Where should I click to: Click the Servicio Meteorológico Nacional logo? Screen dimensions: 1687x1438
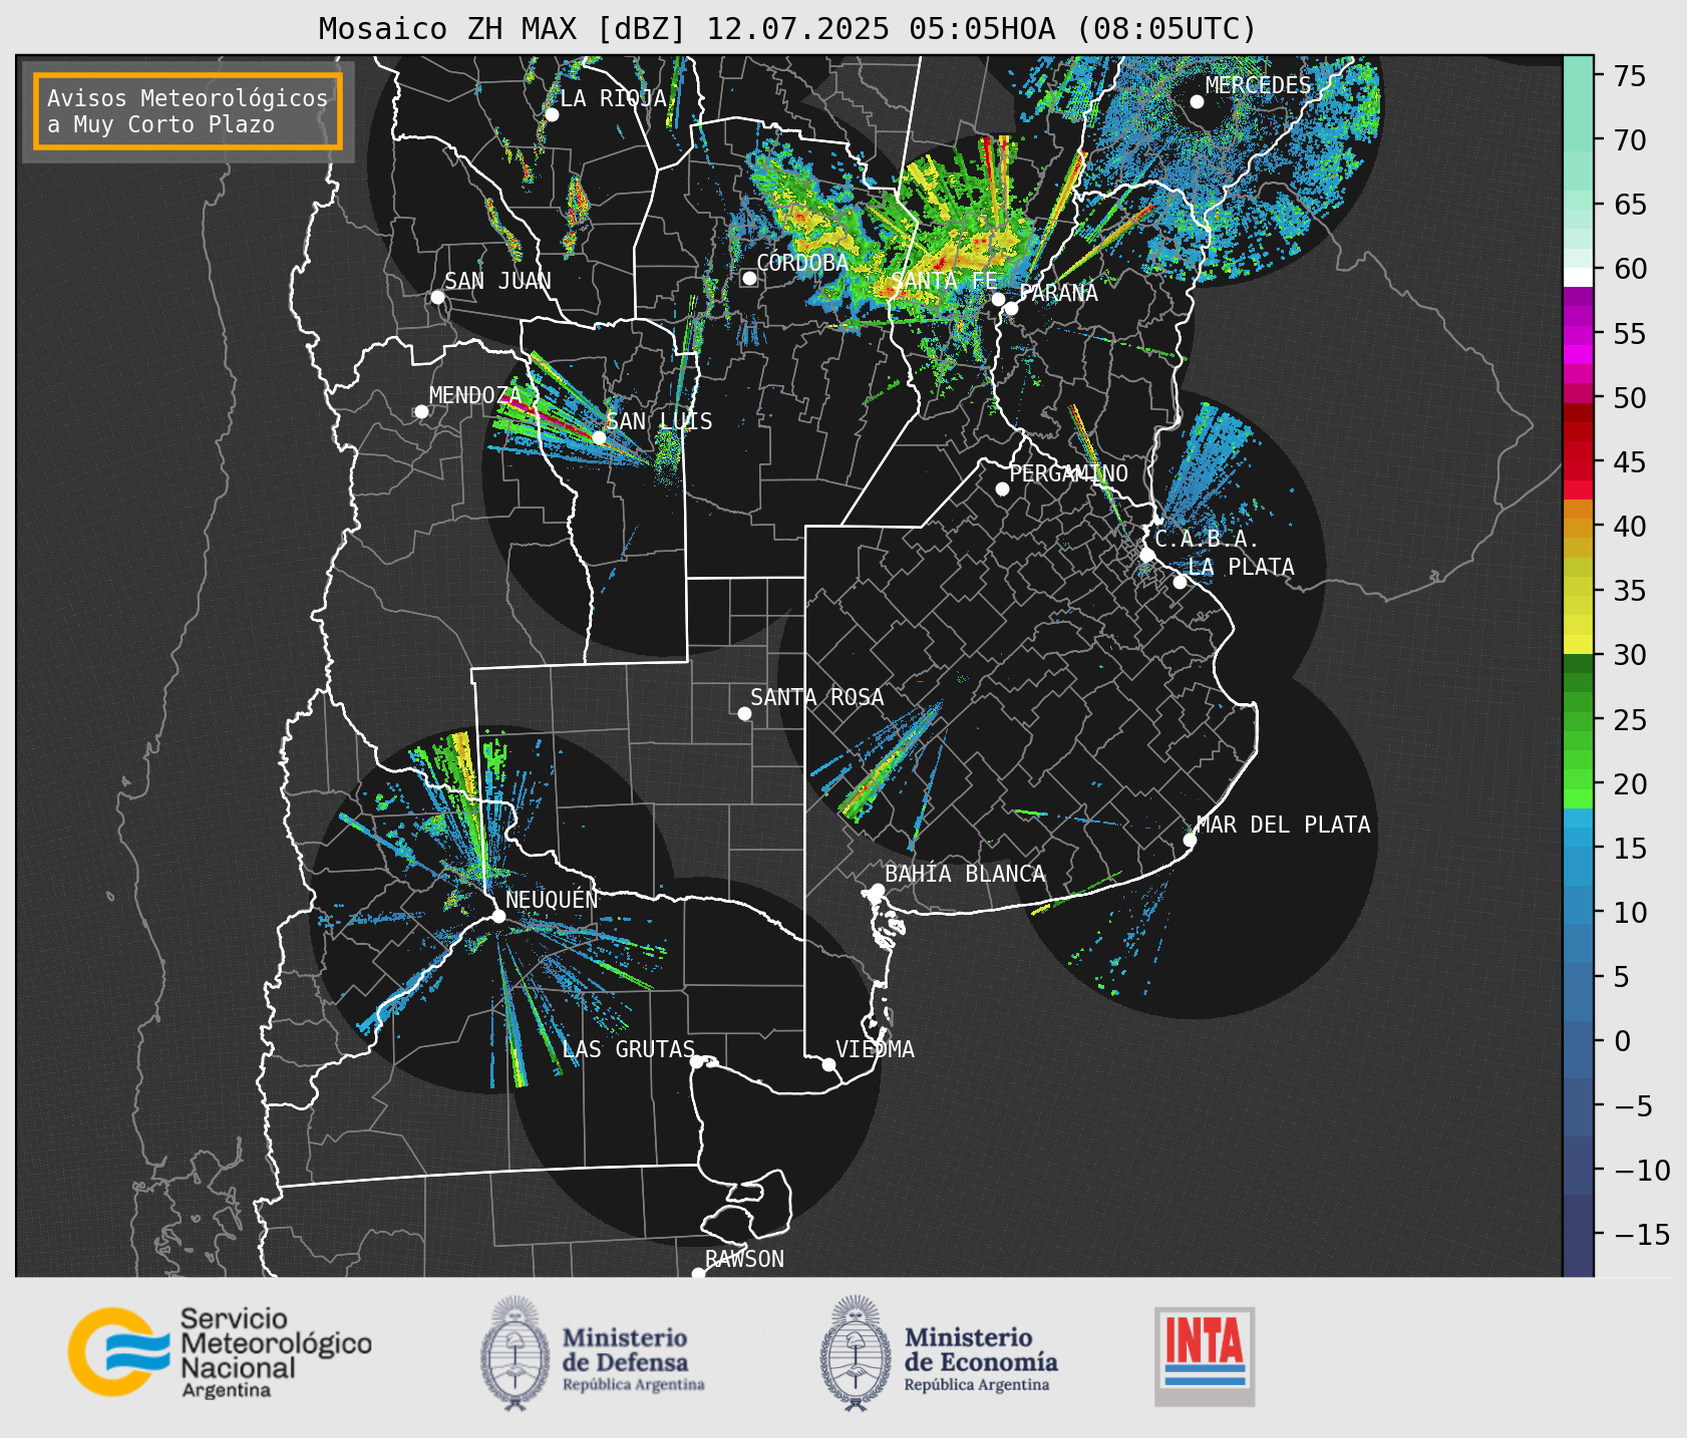219,1352
